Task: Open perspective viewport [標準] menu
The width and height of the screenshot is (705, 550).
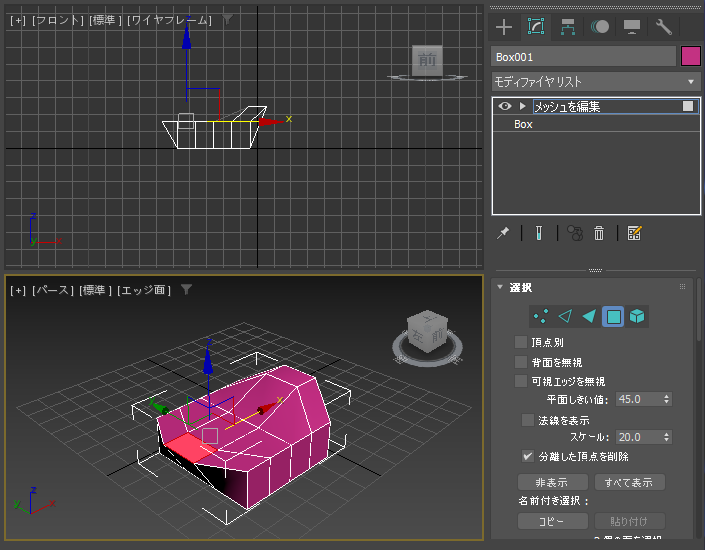Action: click(96, 291)
